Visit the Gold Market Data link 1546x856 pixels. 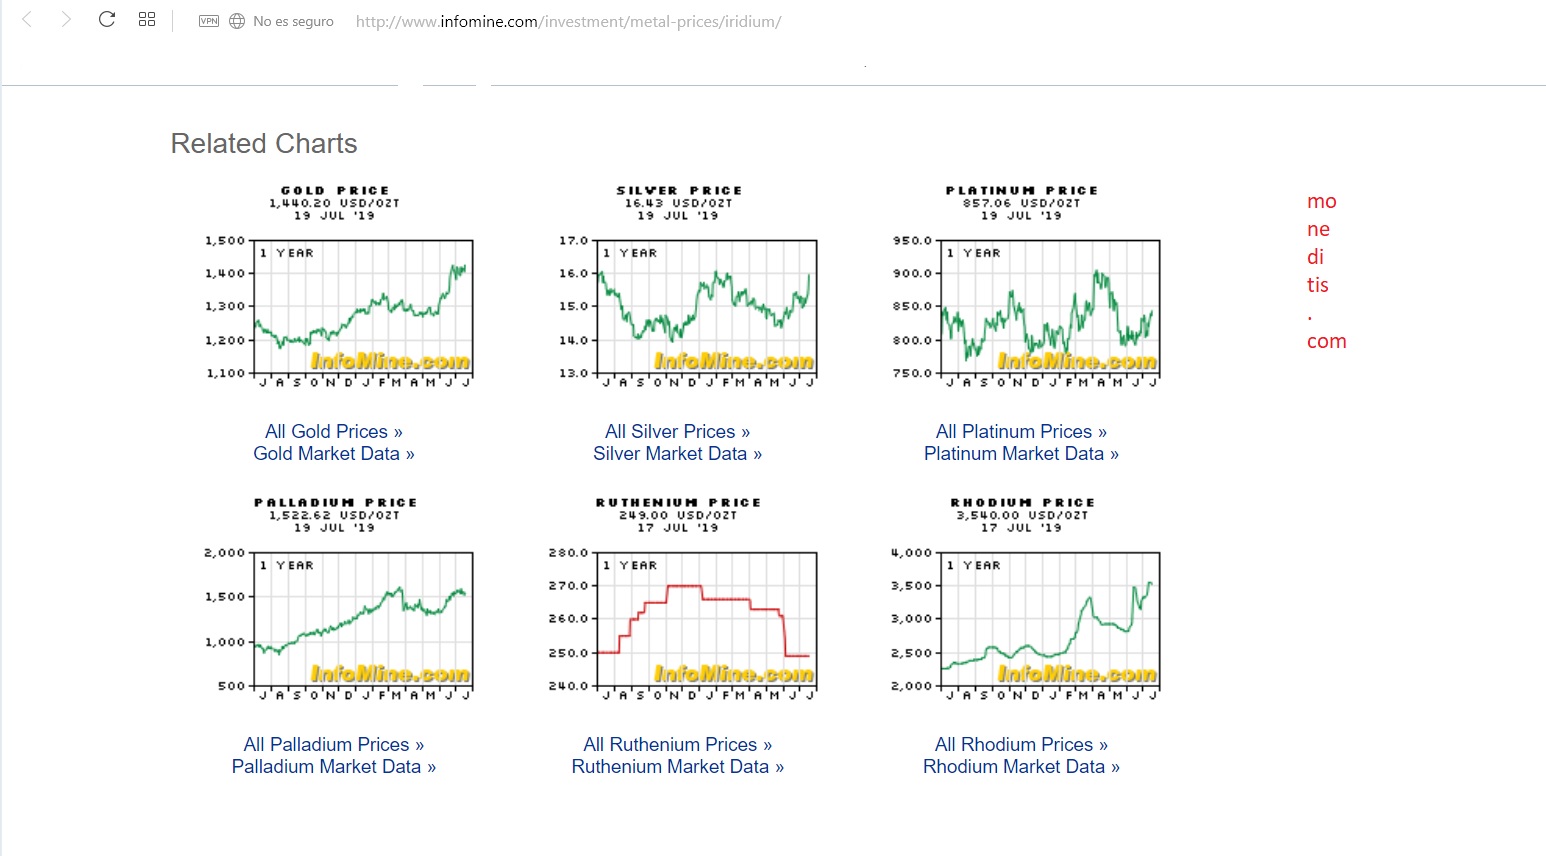point(333,454)
